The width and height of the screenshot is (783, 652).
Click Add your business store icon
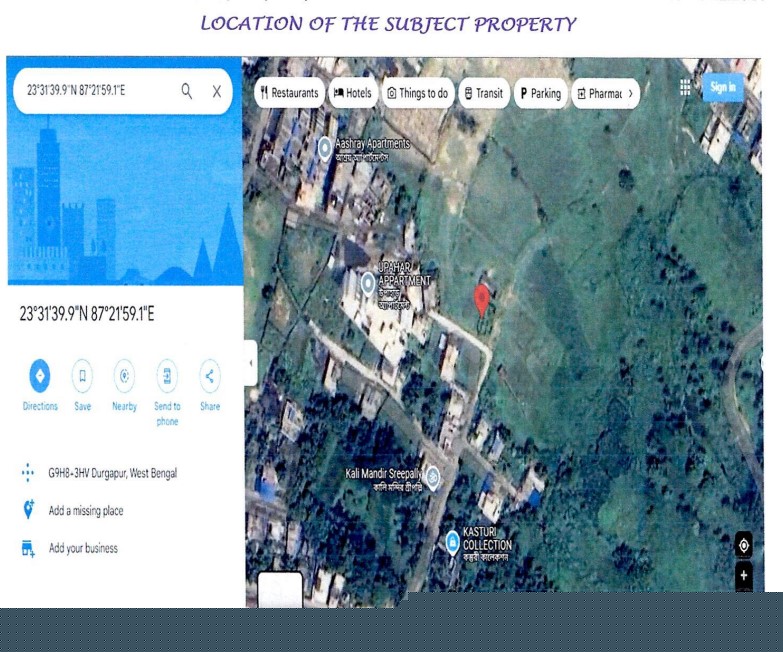[28, 549]
